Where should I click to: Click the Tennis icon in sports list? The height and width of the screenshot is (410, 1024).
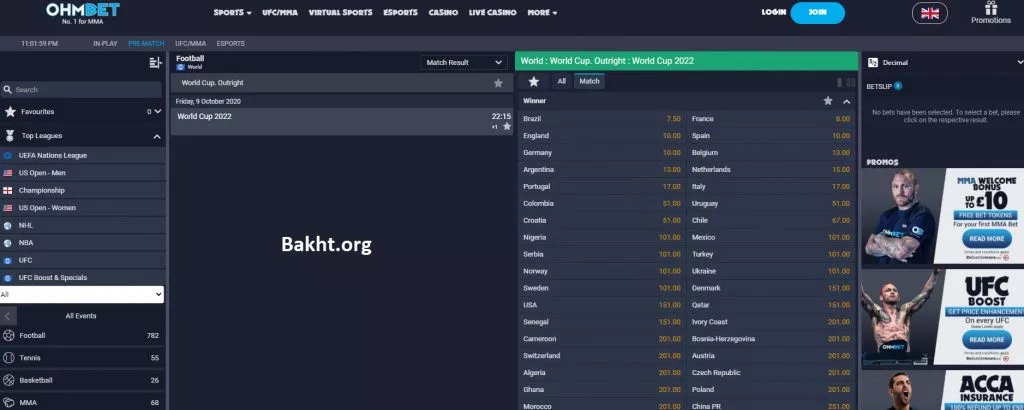10,357
